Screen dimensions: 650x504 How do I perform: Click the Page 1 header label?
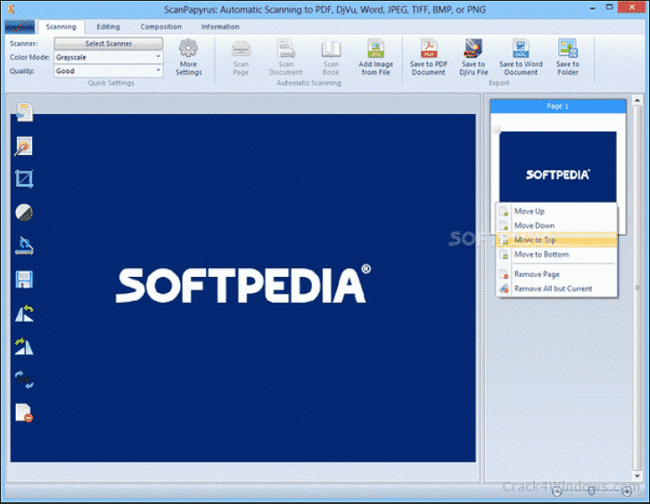[558, 106]
